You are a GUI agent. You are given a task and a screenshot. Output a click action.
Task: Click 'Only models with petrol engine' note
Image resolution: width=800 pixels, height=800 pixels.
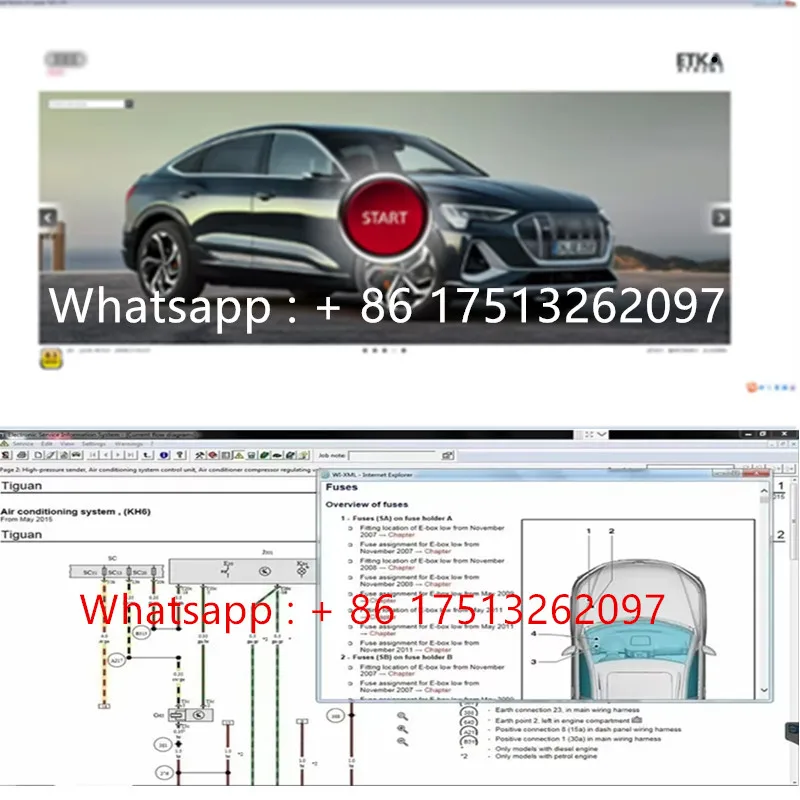[x=546, y=756]
